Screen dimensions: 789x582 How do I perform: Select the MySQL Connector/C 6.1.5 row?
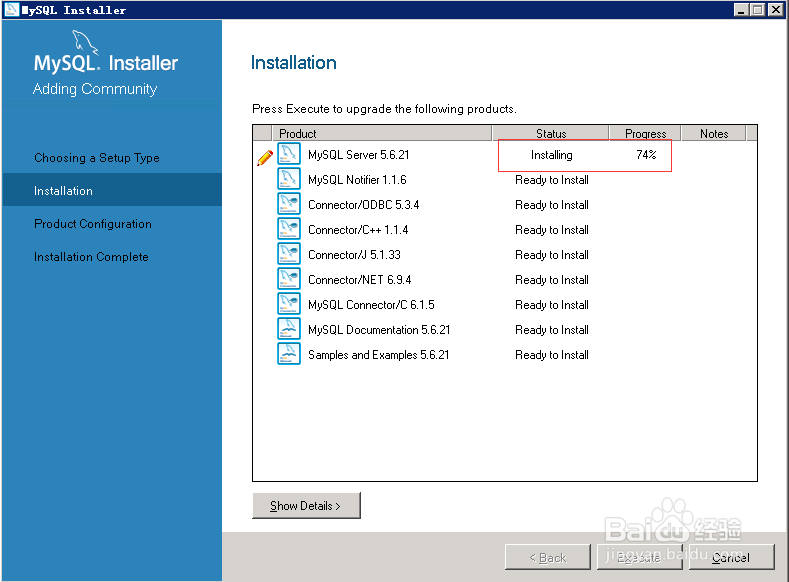point(505,304)
